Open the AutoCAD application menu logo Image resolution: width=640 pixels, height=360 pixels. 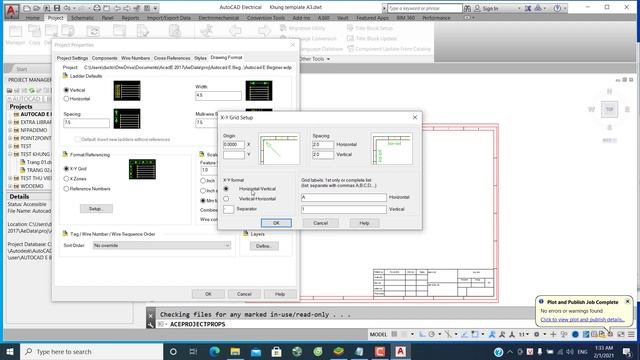coord(11,10)
